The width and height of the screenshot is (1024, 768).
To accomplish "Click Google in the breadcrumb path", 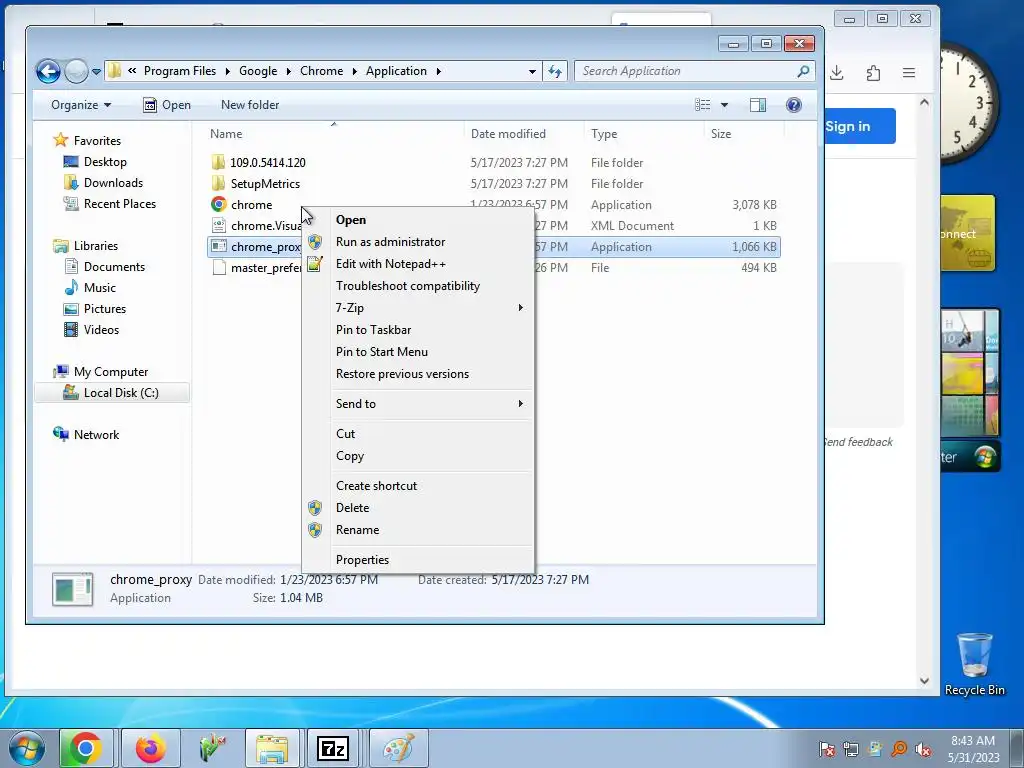I will tap(258, 71).
